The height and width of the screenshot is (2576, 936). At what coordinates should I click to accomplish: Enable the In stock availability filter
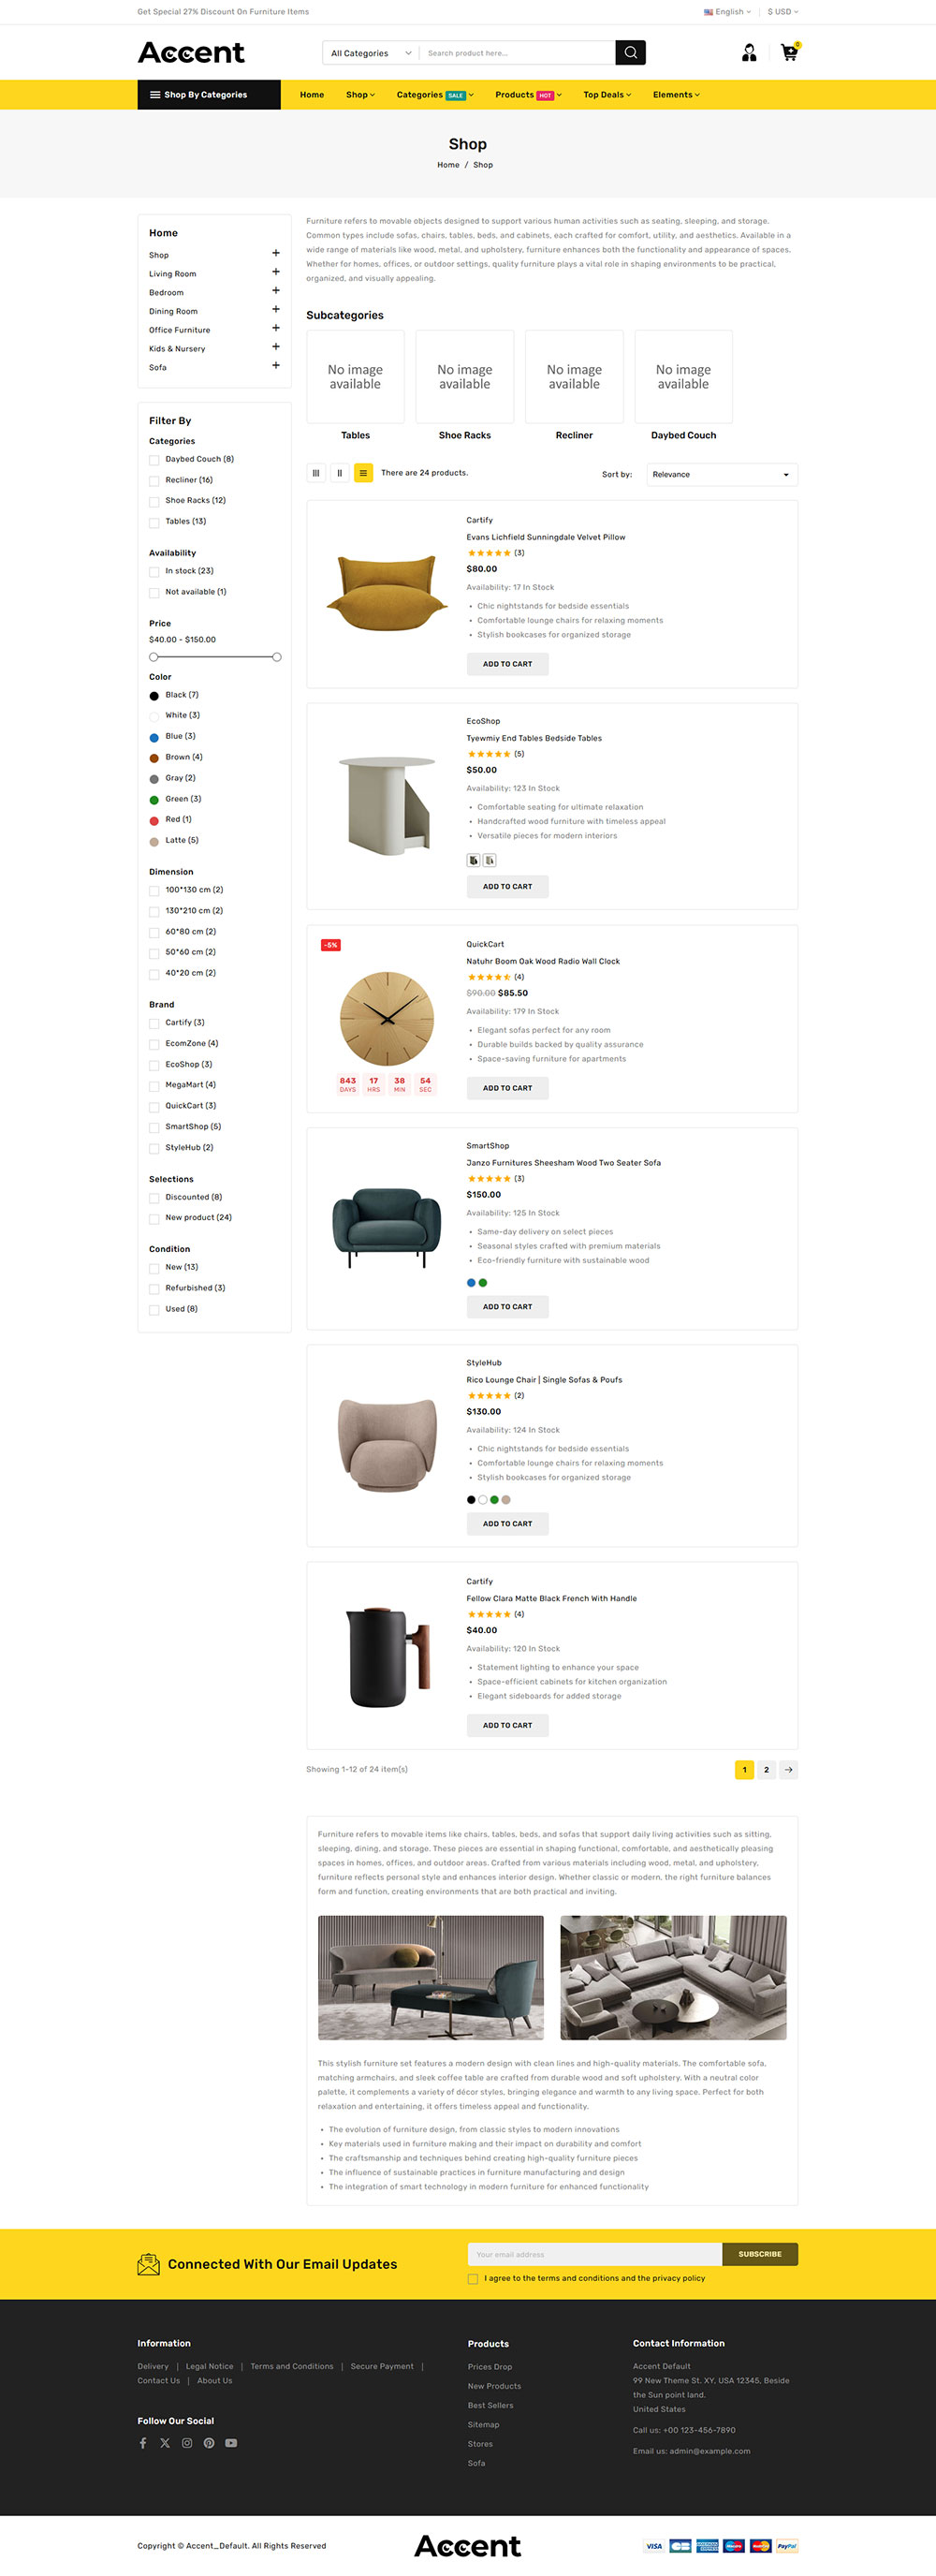click(154, 572)
